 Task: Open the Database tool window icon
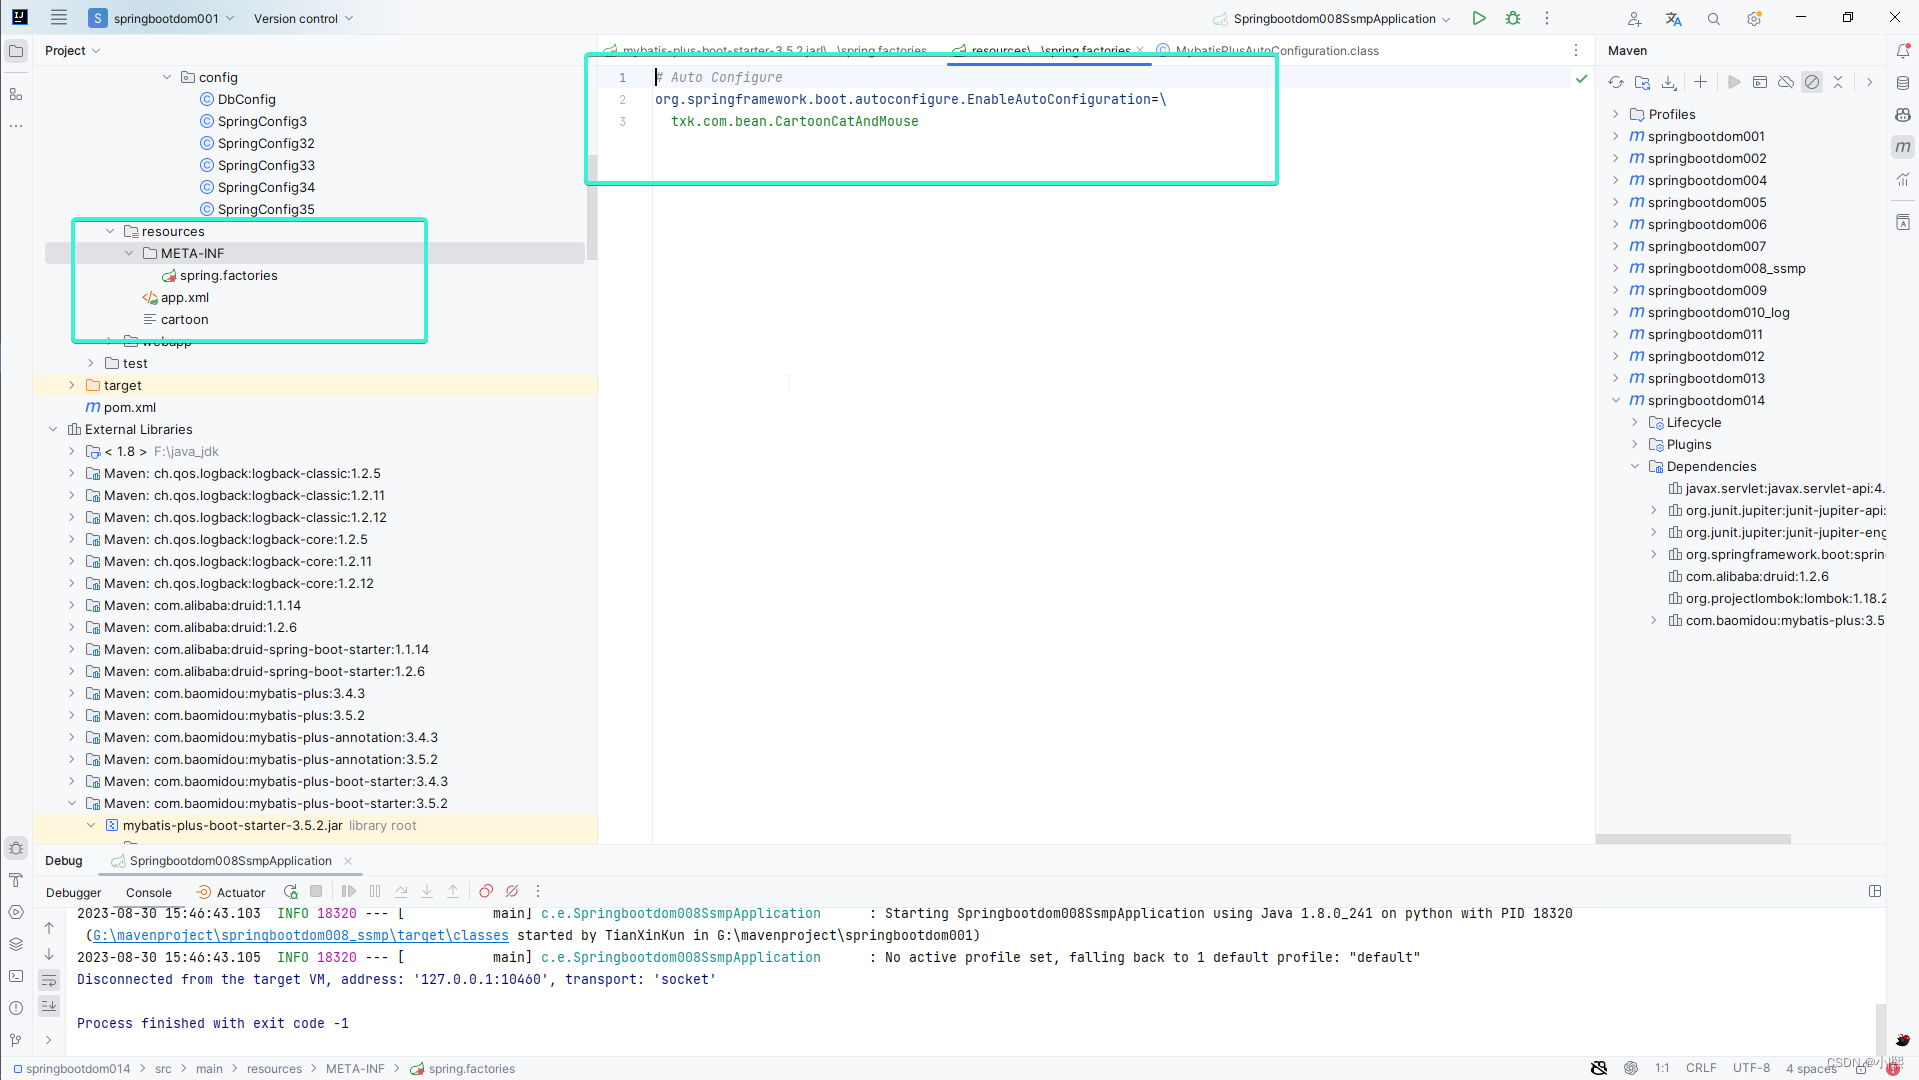point(1903,83)
